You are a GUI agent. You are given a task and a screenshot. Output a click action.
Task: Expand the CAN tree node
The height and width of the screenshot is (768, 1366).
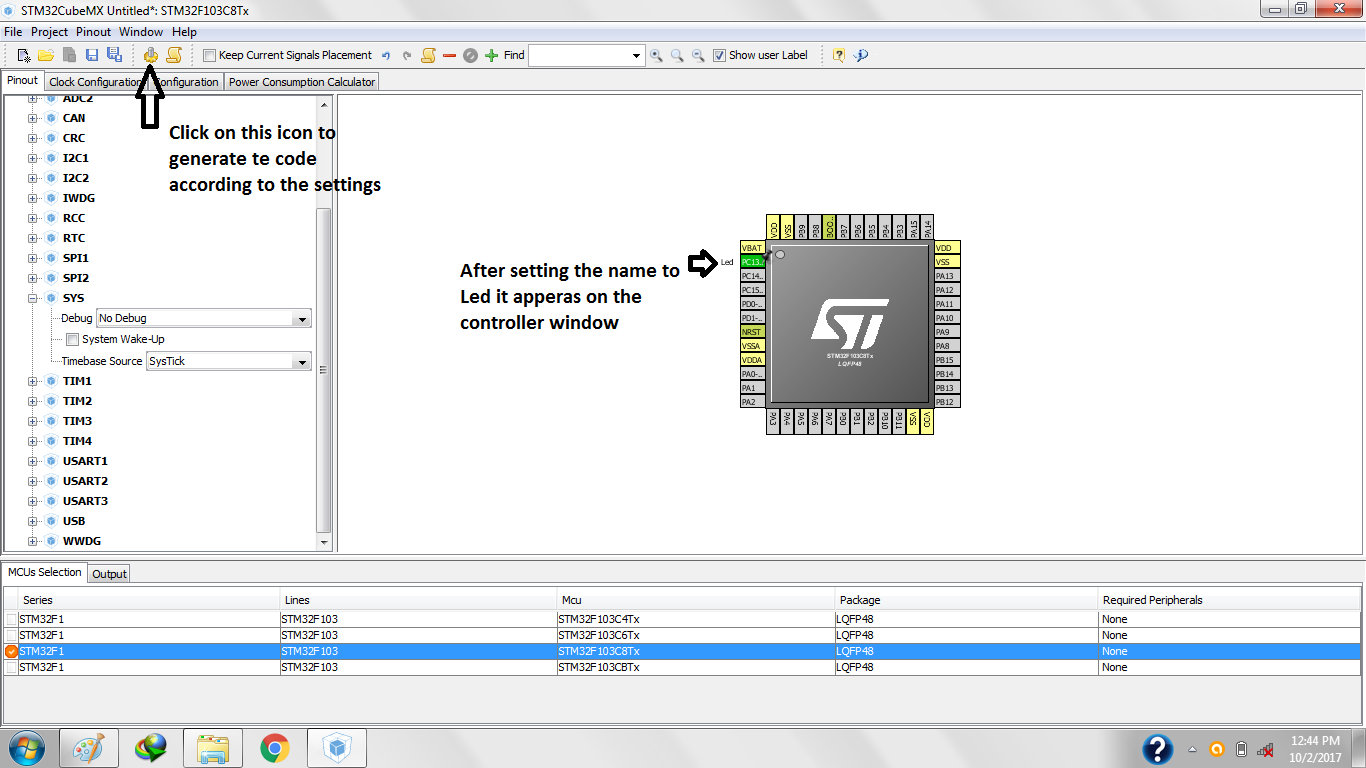coord(32,118)
